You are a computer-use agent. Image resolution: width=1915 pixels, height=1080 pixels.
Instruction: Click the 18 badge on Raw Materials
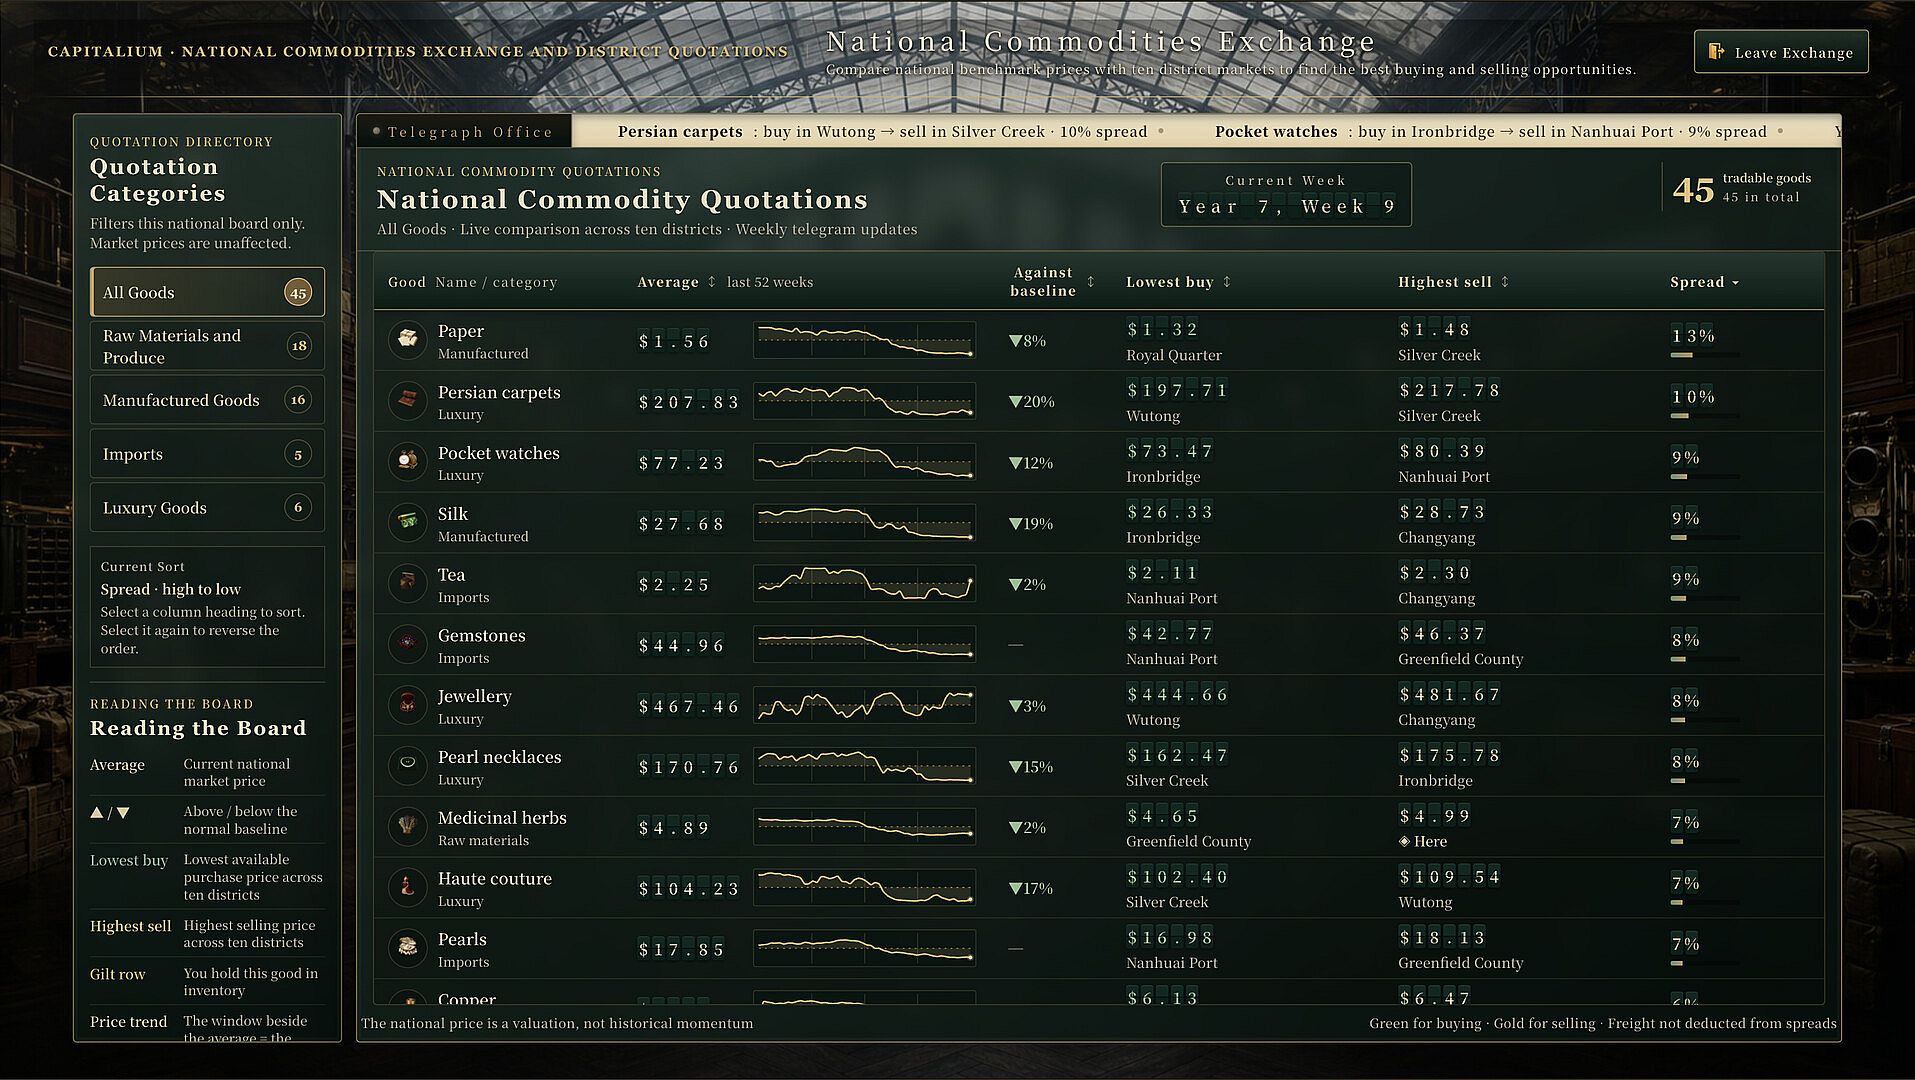point(297,346)
